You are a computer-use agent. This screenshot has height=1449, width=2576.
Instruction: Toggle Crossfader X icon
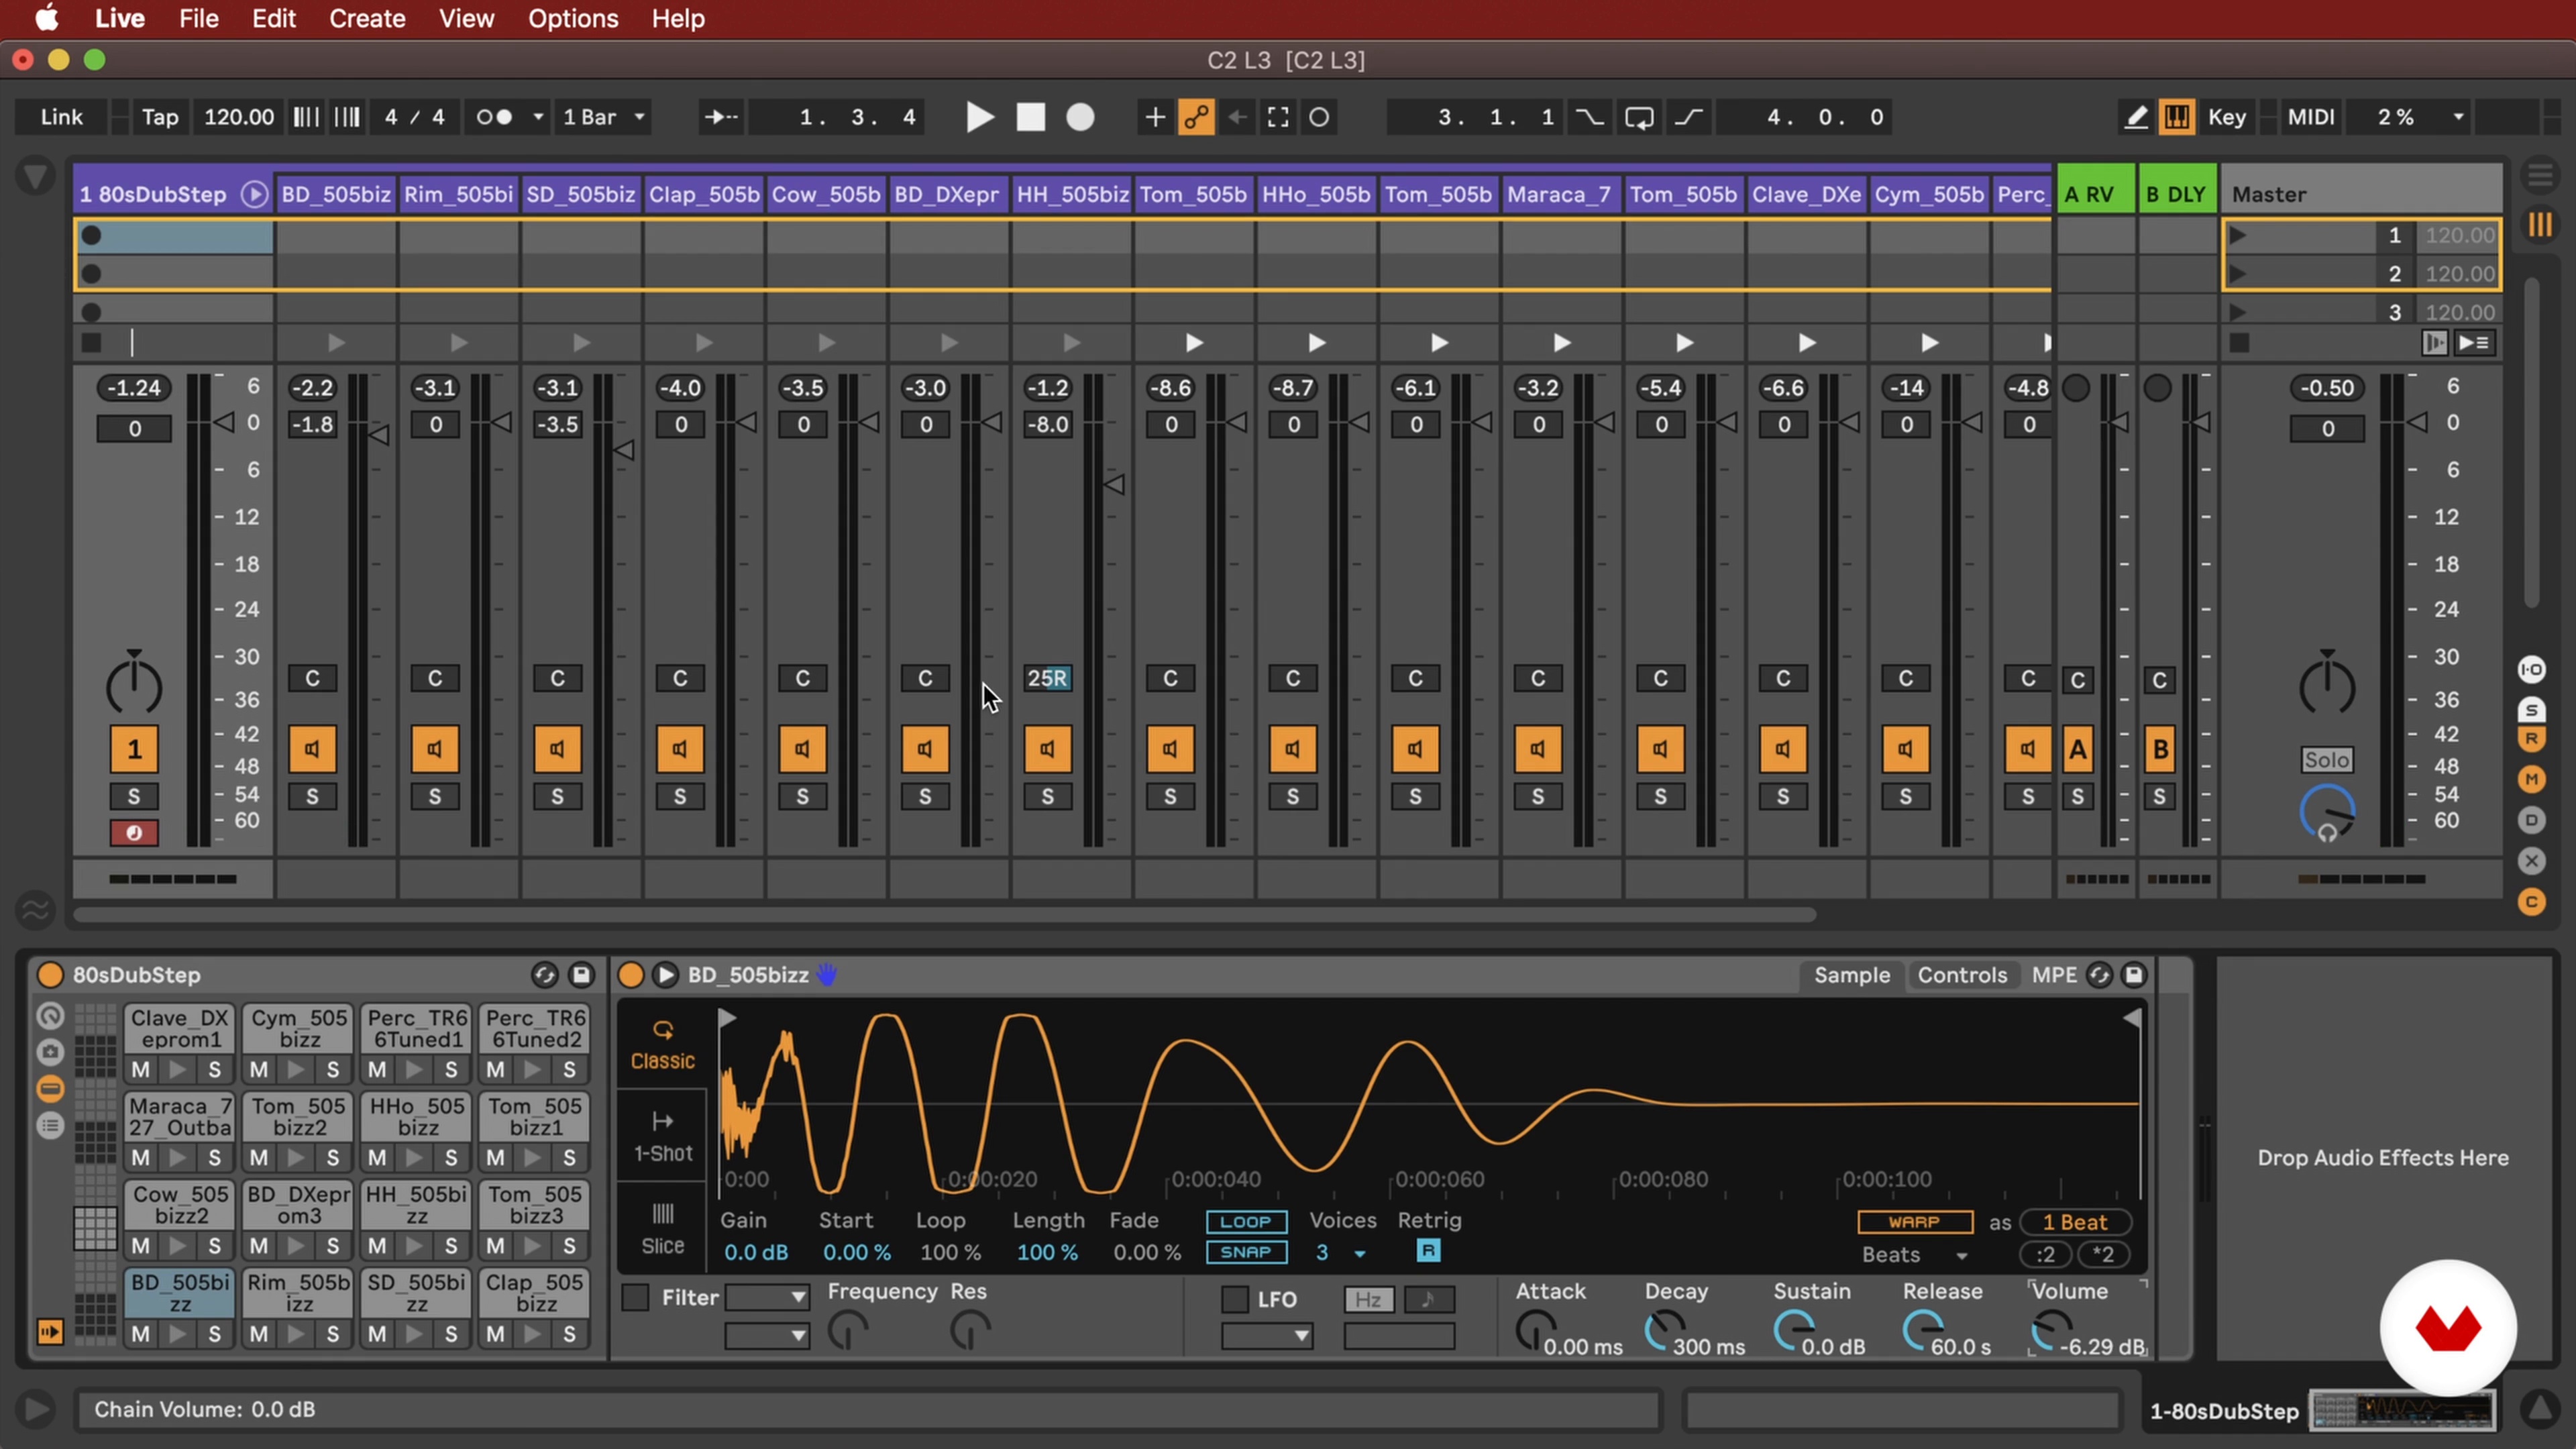[x=2531, y=861]
